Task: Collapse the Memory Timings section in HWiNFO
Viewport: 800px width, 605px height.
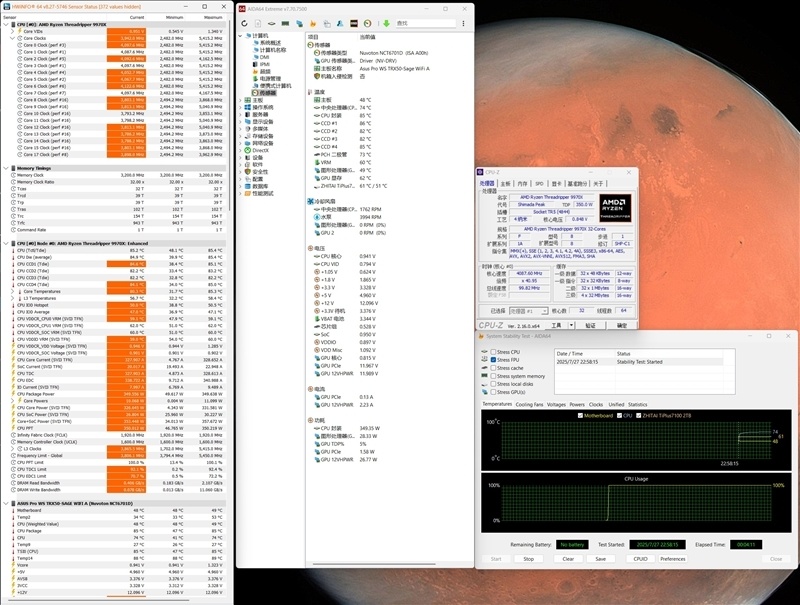Action: (x=4, y=168)
